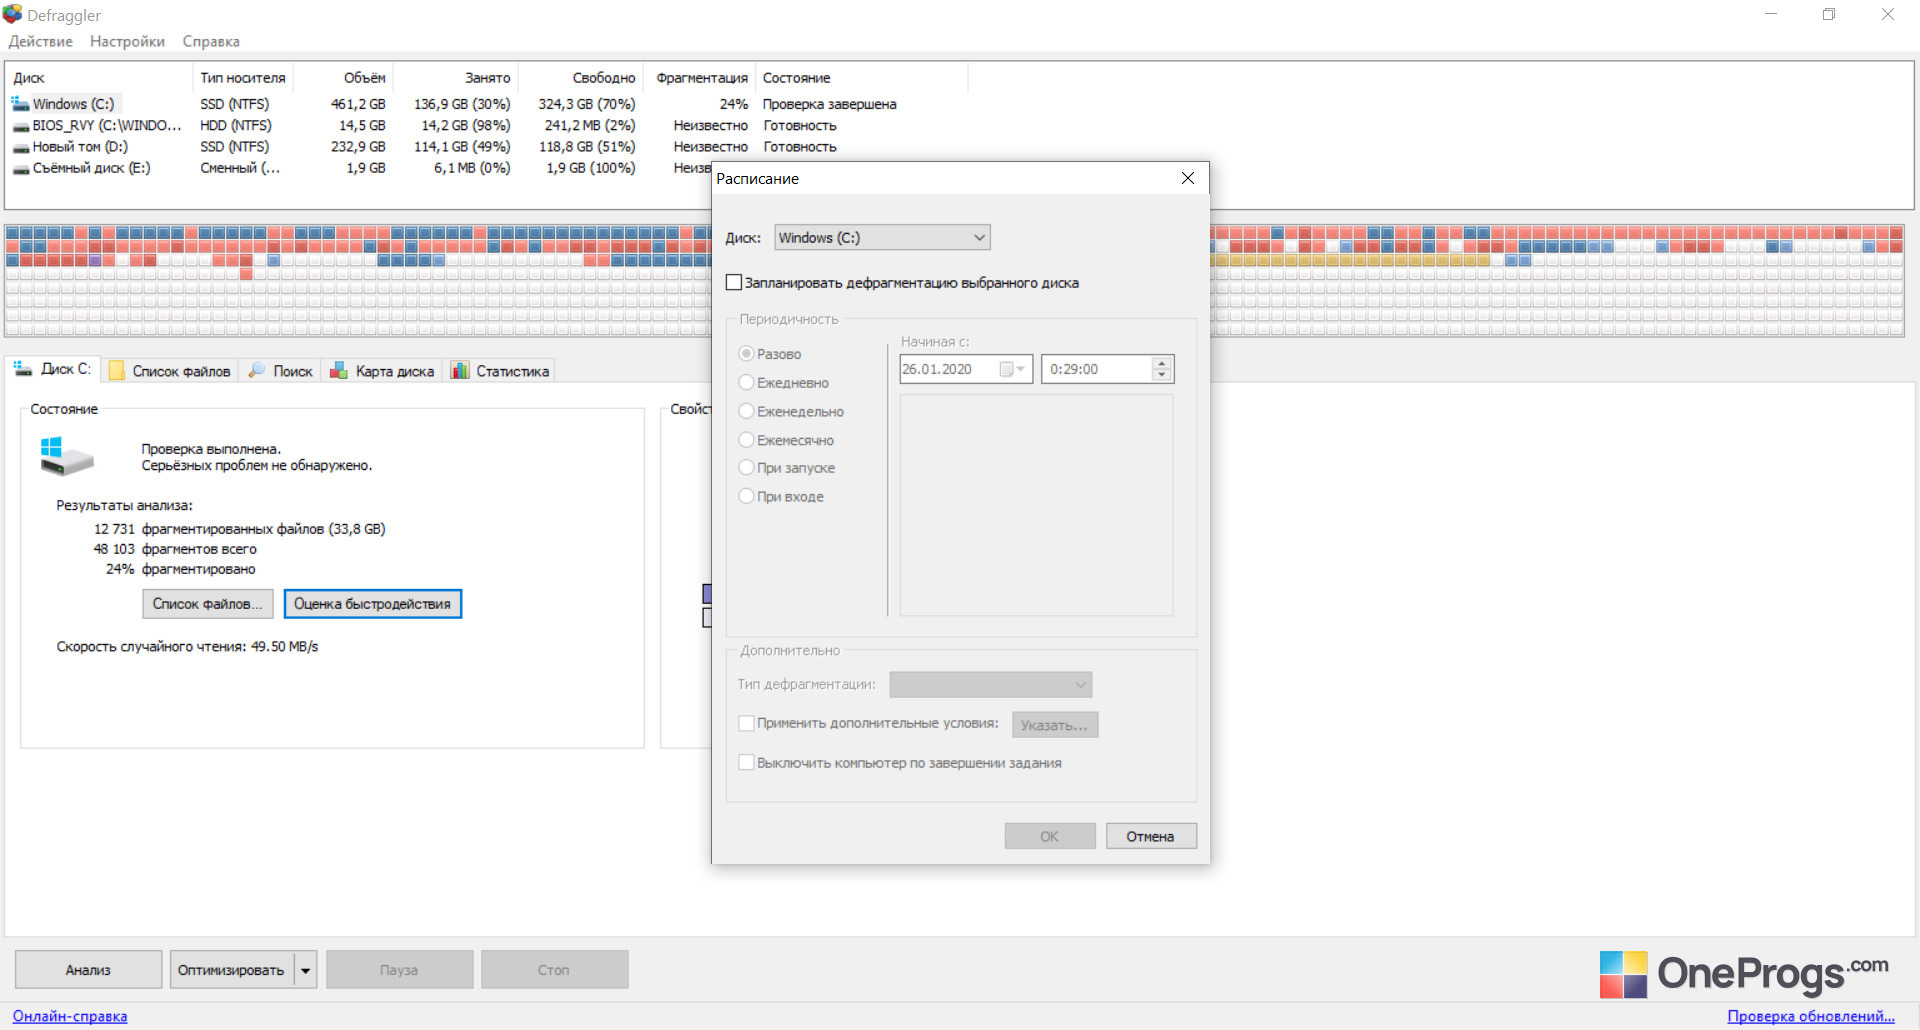The width and height of the screenshot is (1920, 1030).
Task: Expand the Оптимизировать button dropdown arrow
Action: pos(306,970)
